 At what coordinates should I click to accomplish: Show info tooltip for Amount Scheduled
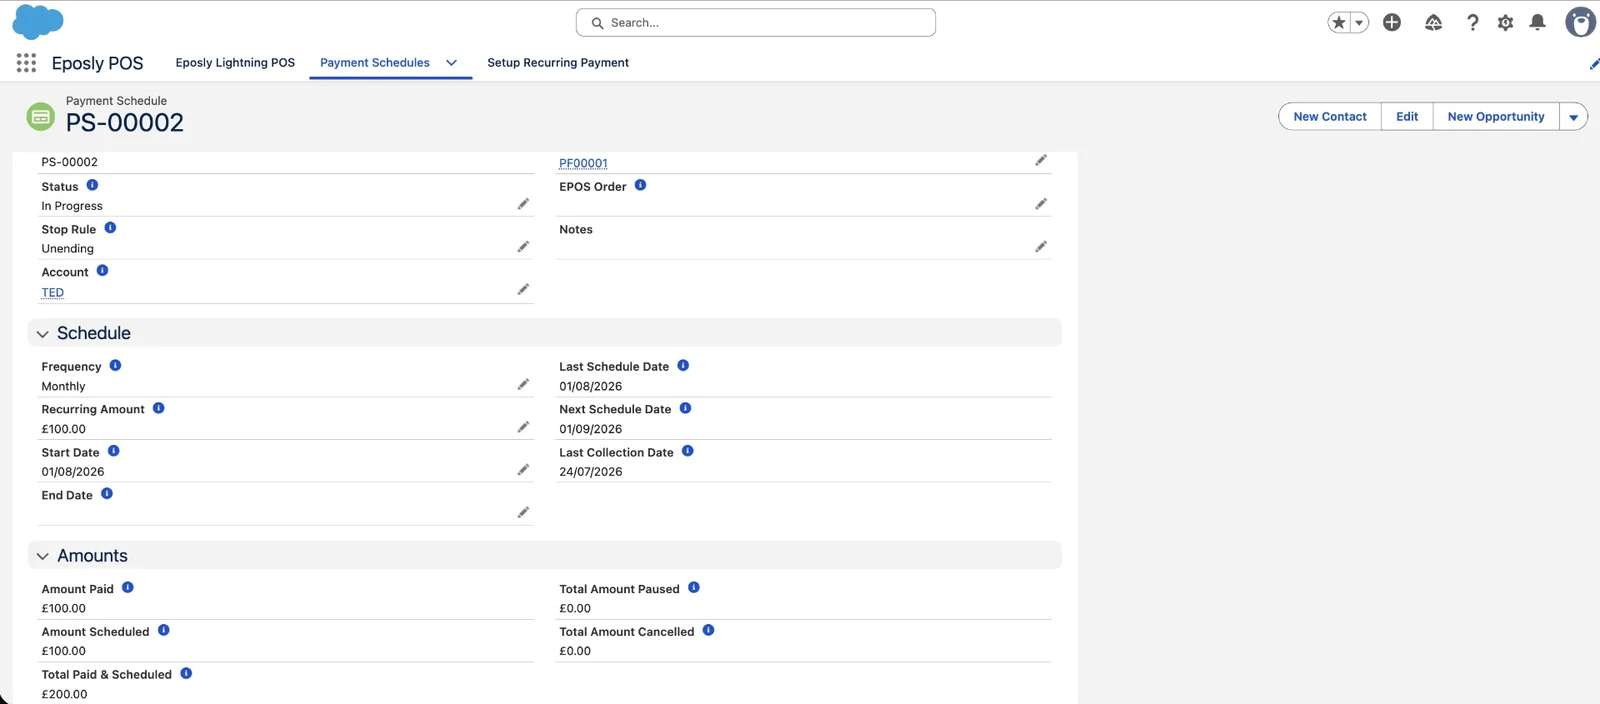click(x=163, y=630)
